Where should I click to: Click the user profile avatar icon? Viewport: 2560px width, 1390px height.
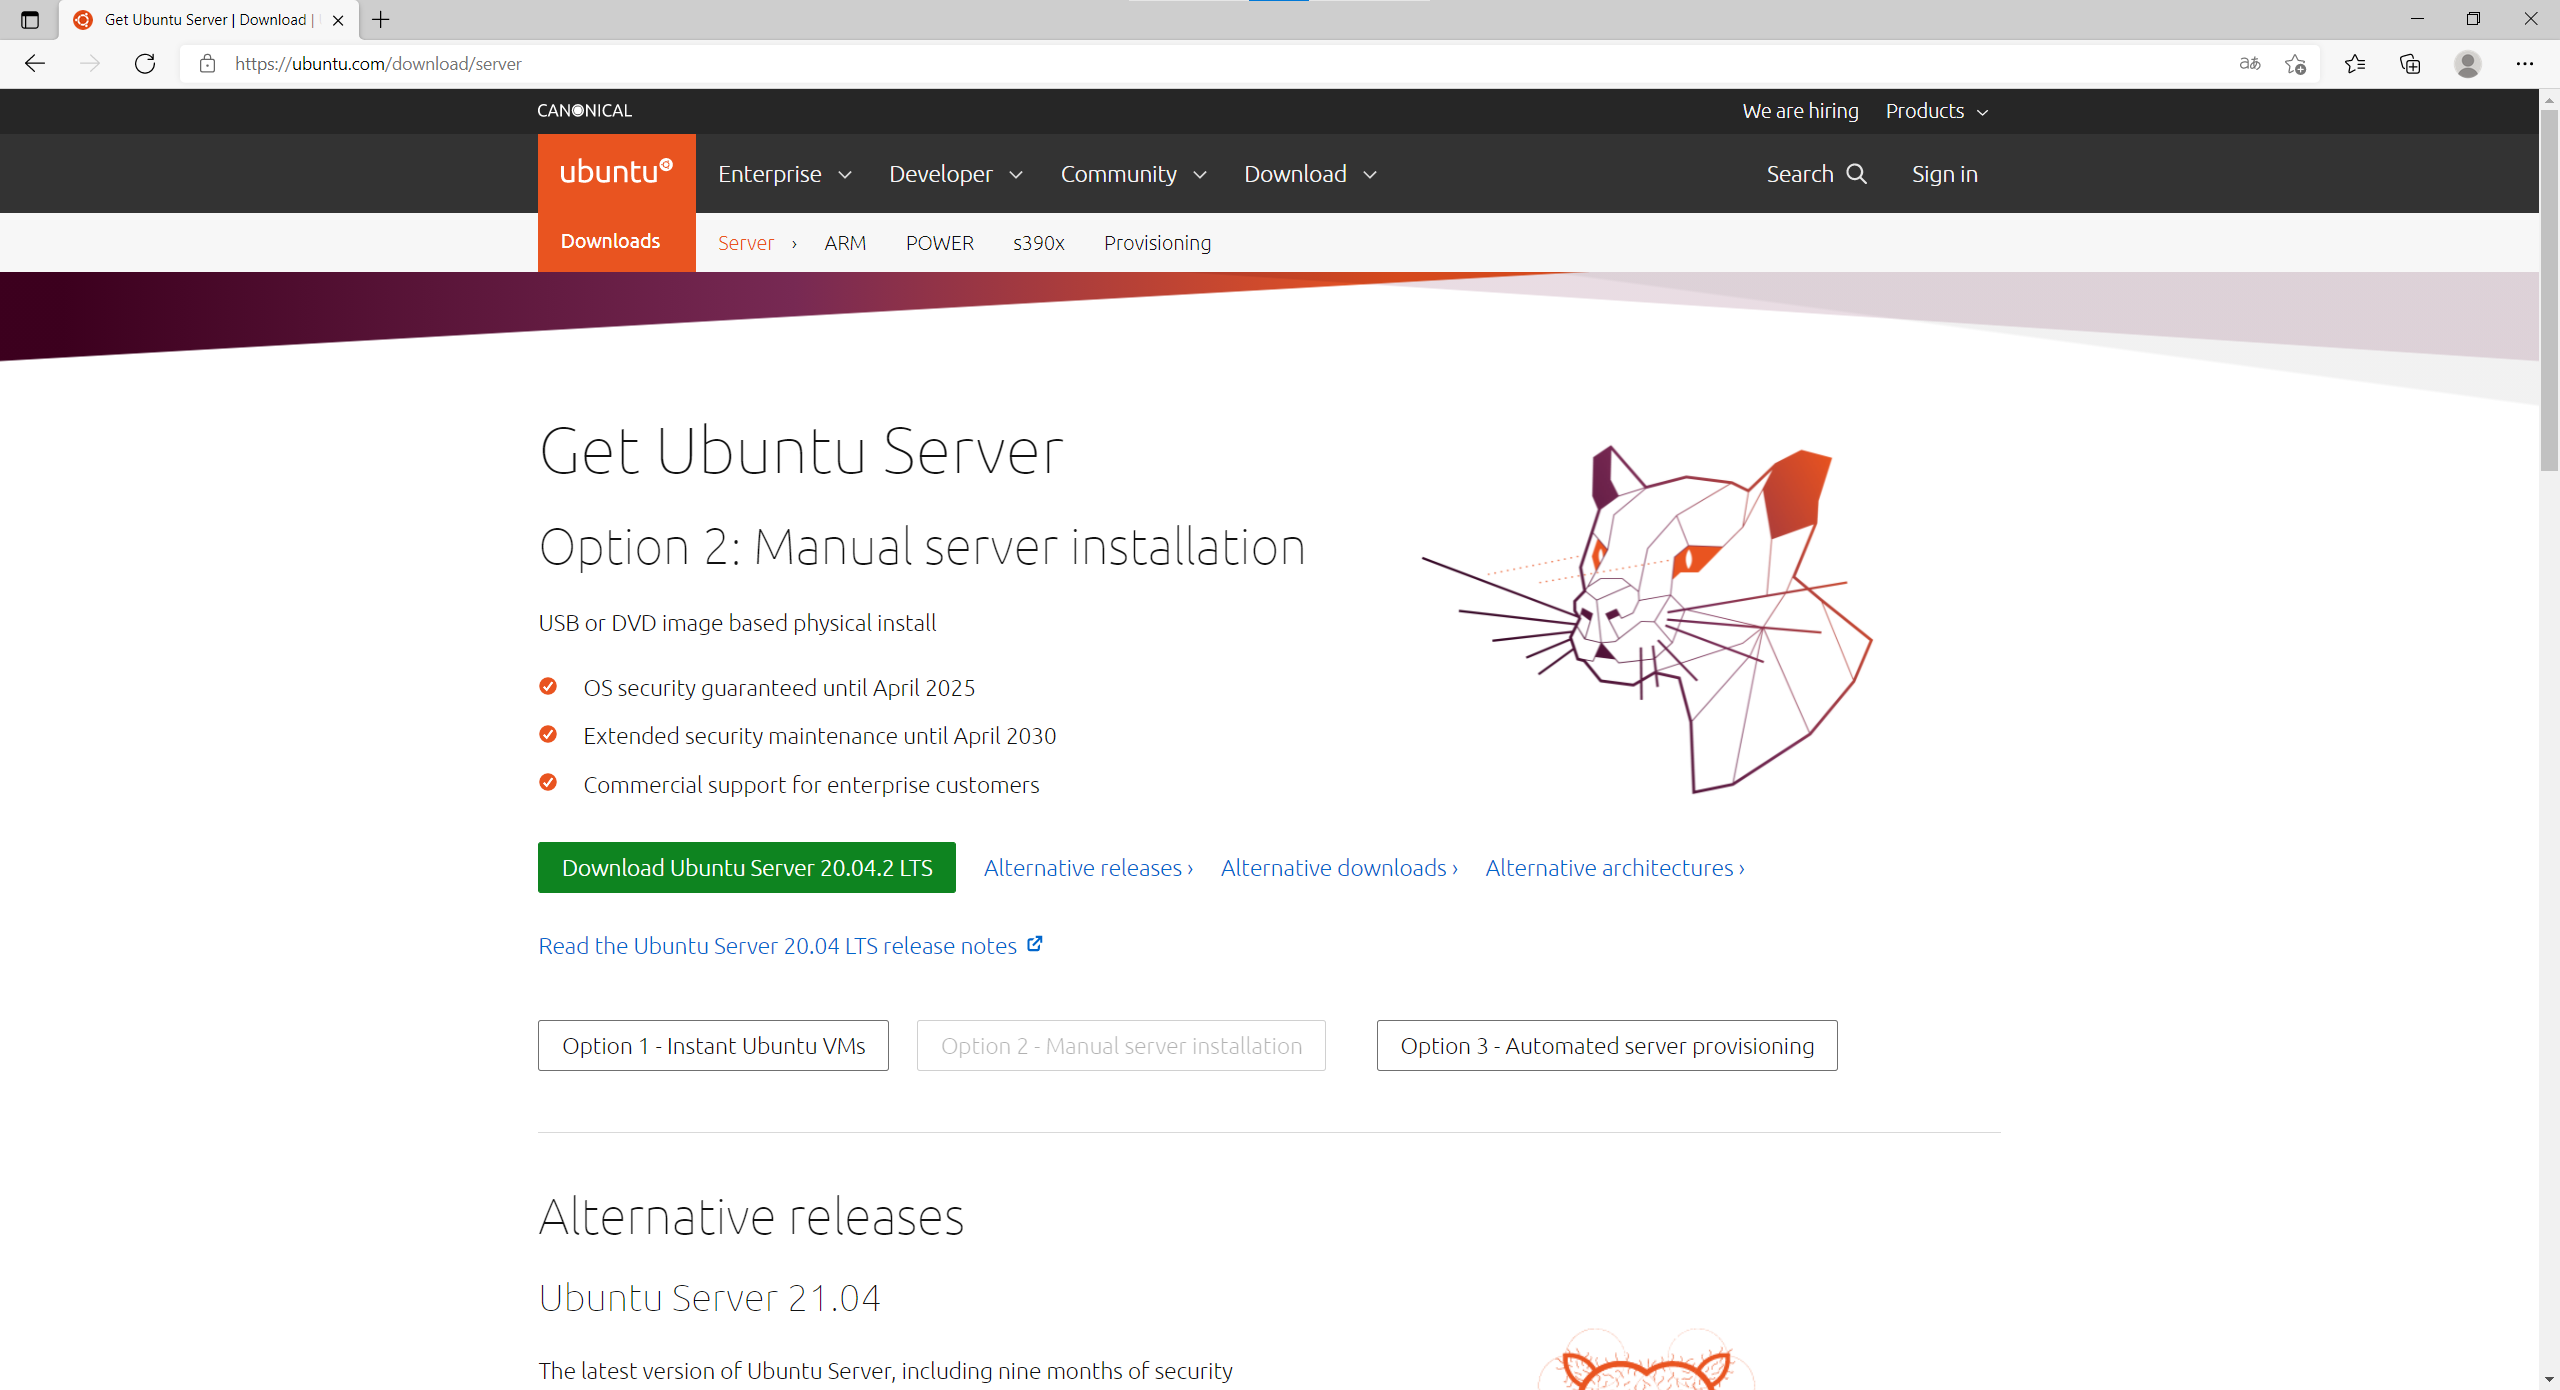[x=2467, y=64]
